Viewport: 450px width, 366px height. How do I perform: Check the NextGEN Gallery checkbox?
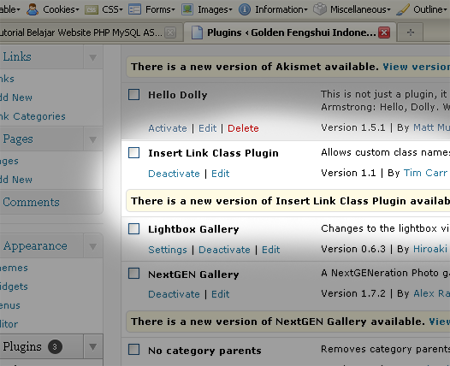134,274
